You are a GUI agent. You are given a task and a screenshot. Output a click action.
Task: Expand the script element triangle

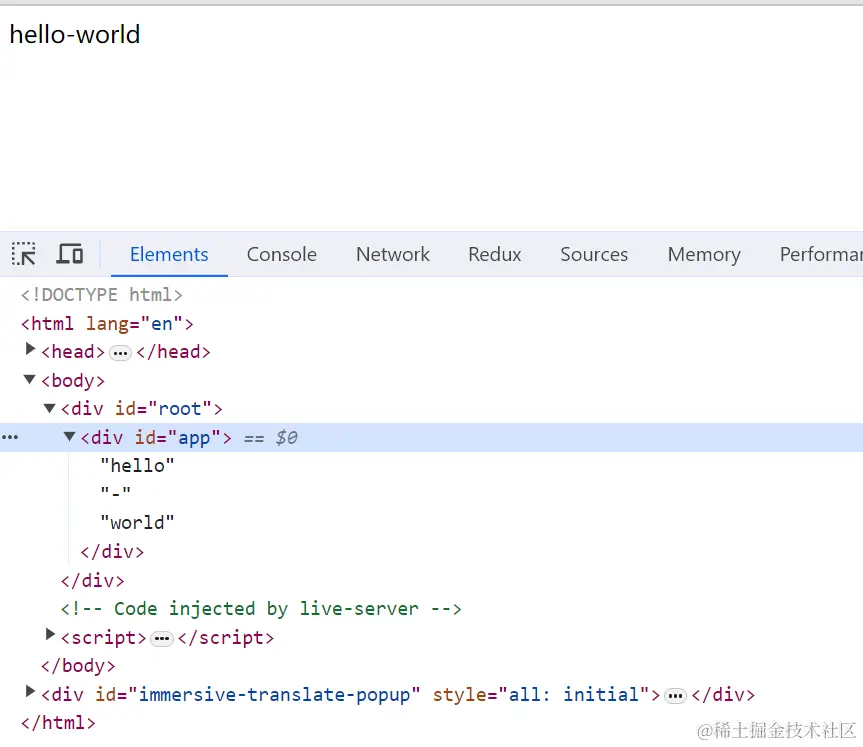click(x=50, y=634)
